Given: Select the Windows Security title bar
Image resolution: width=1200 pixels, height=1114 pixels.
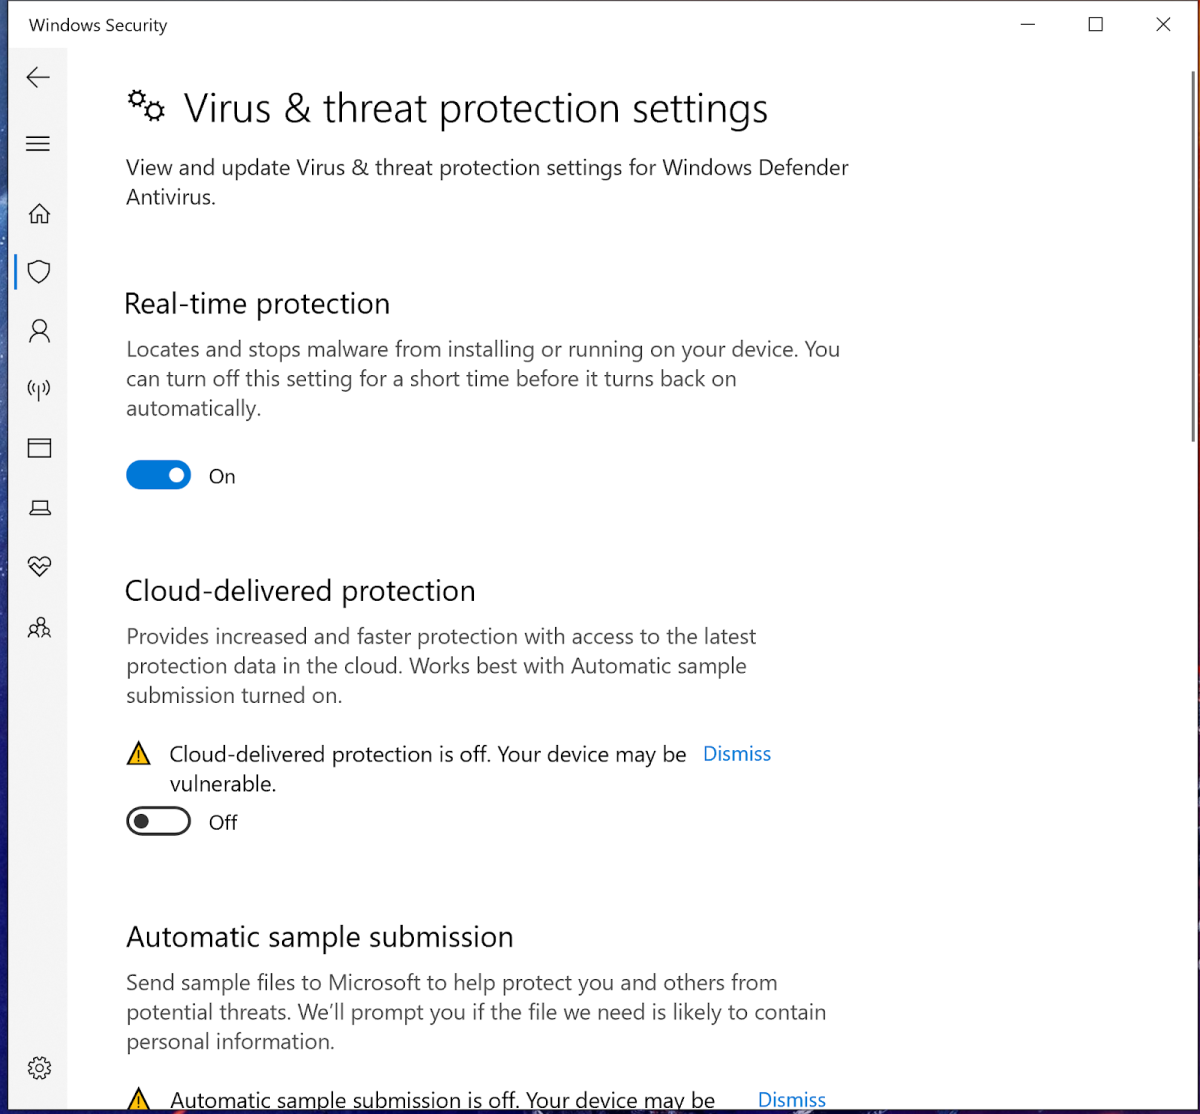Looking at the screenshot, I should tap(96, 25).
